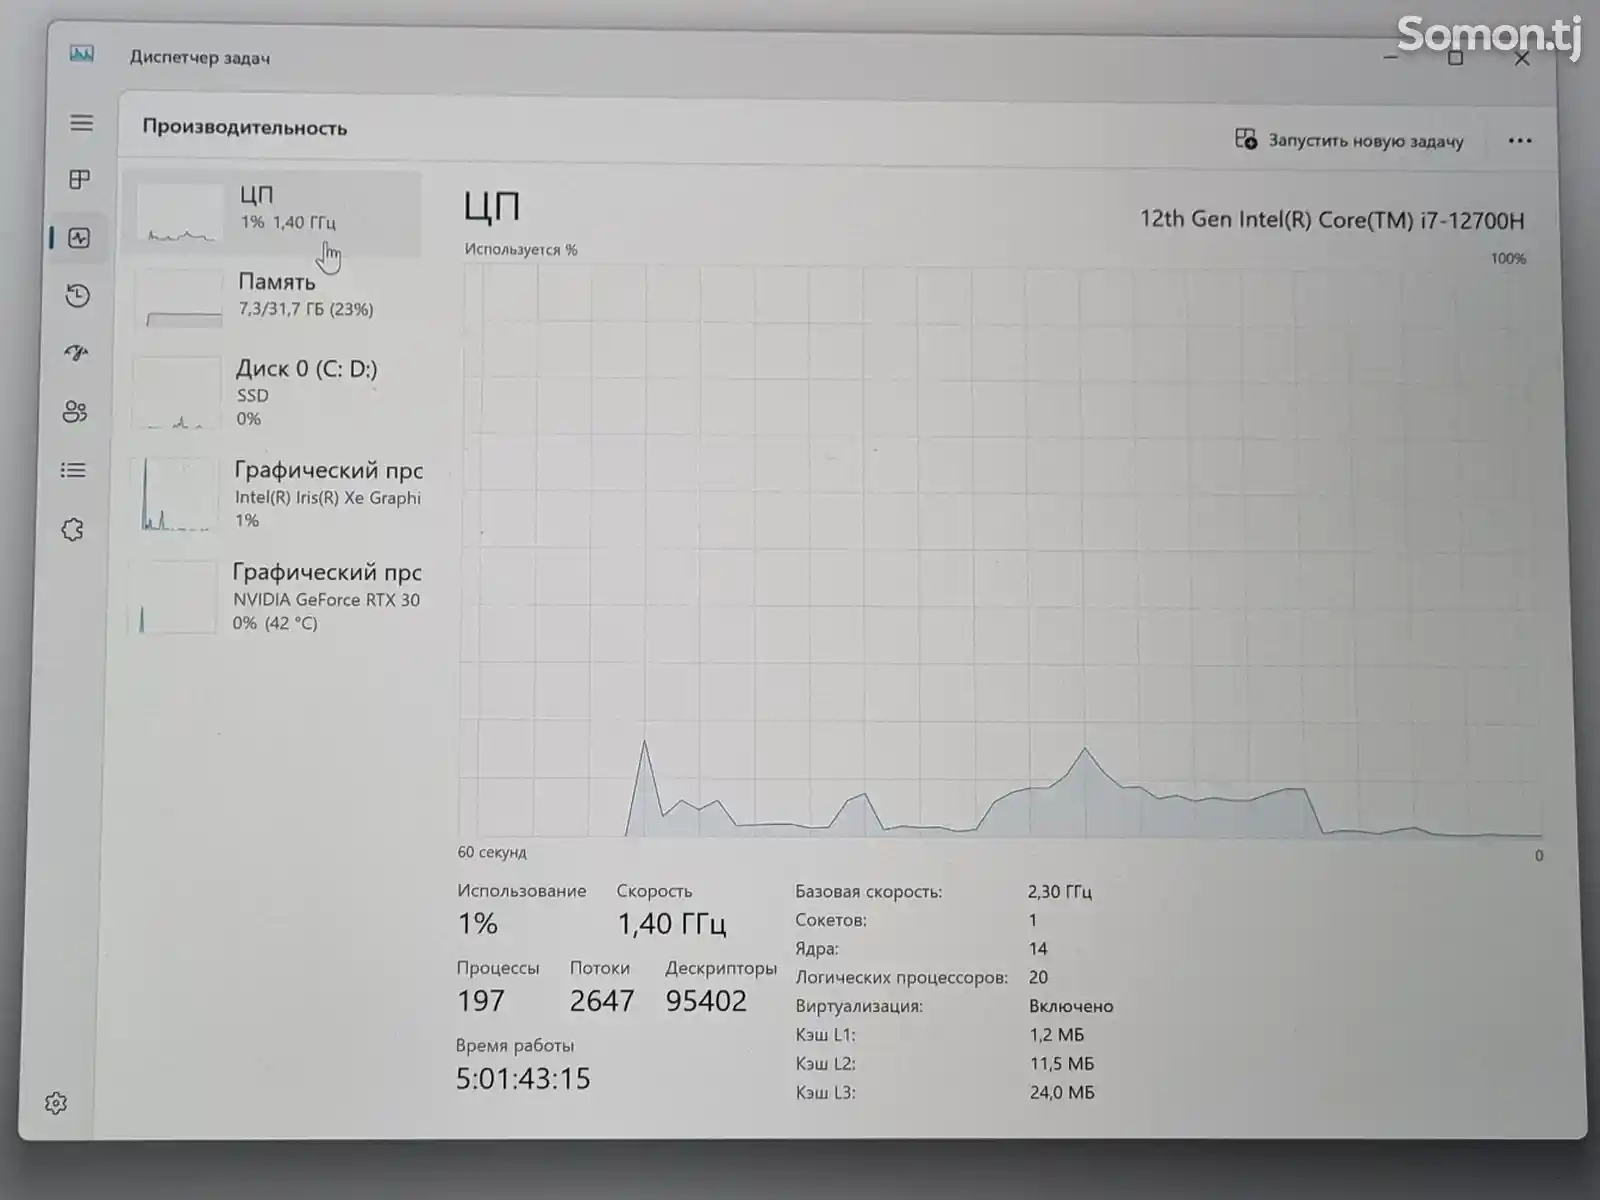Click the memory usage 7,3/31,7 ГБ text
The image size is (1600, 1200).
pyautogui.click(x=306, y=309)
